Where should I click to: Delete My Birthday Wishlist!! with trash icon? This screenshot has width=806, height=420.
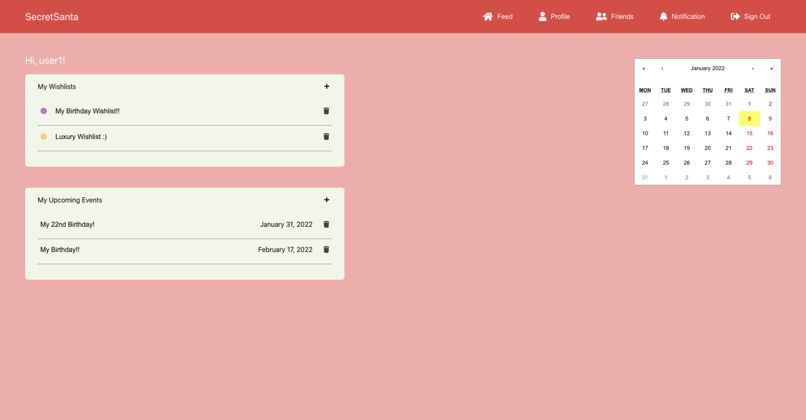(x=326, y=111)
